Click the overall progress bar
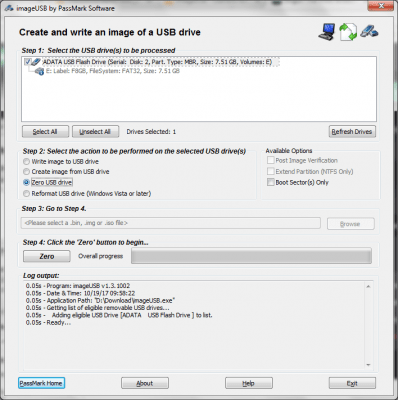 click(x=251, y=256)
